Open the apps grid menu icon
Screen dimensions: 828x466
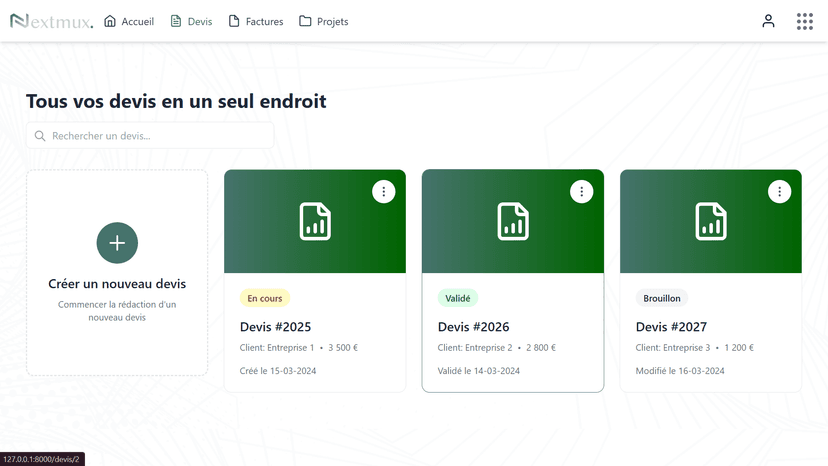(x=804, y=21)
